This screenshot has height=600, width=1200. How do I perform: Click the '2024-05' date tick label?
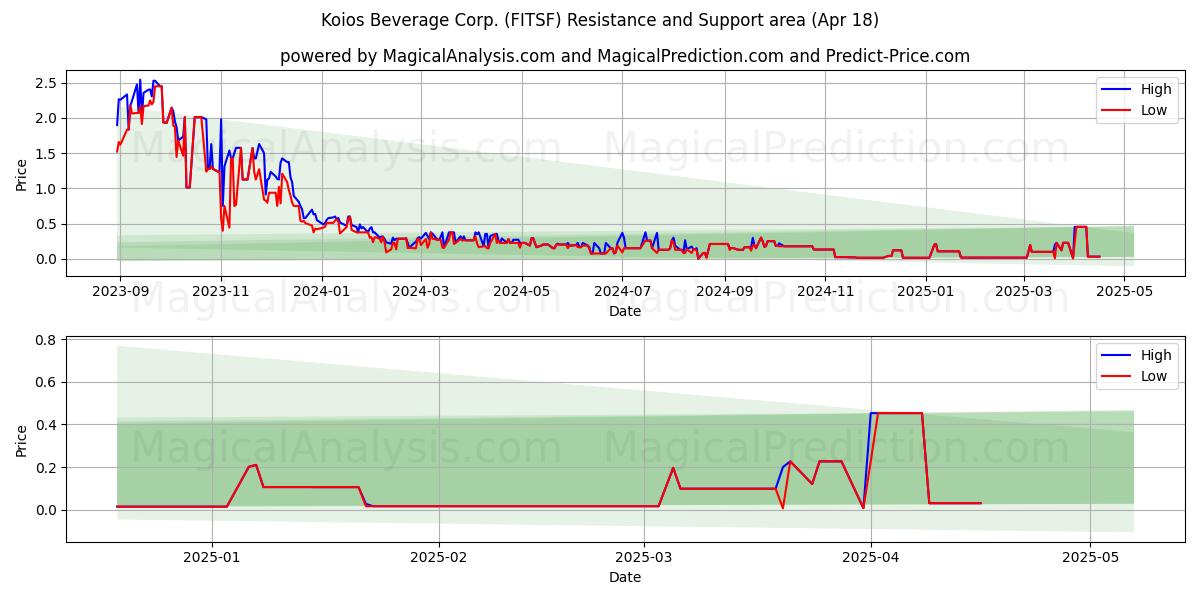click(522, 291)
